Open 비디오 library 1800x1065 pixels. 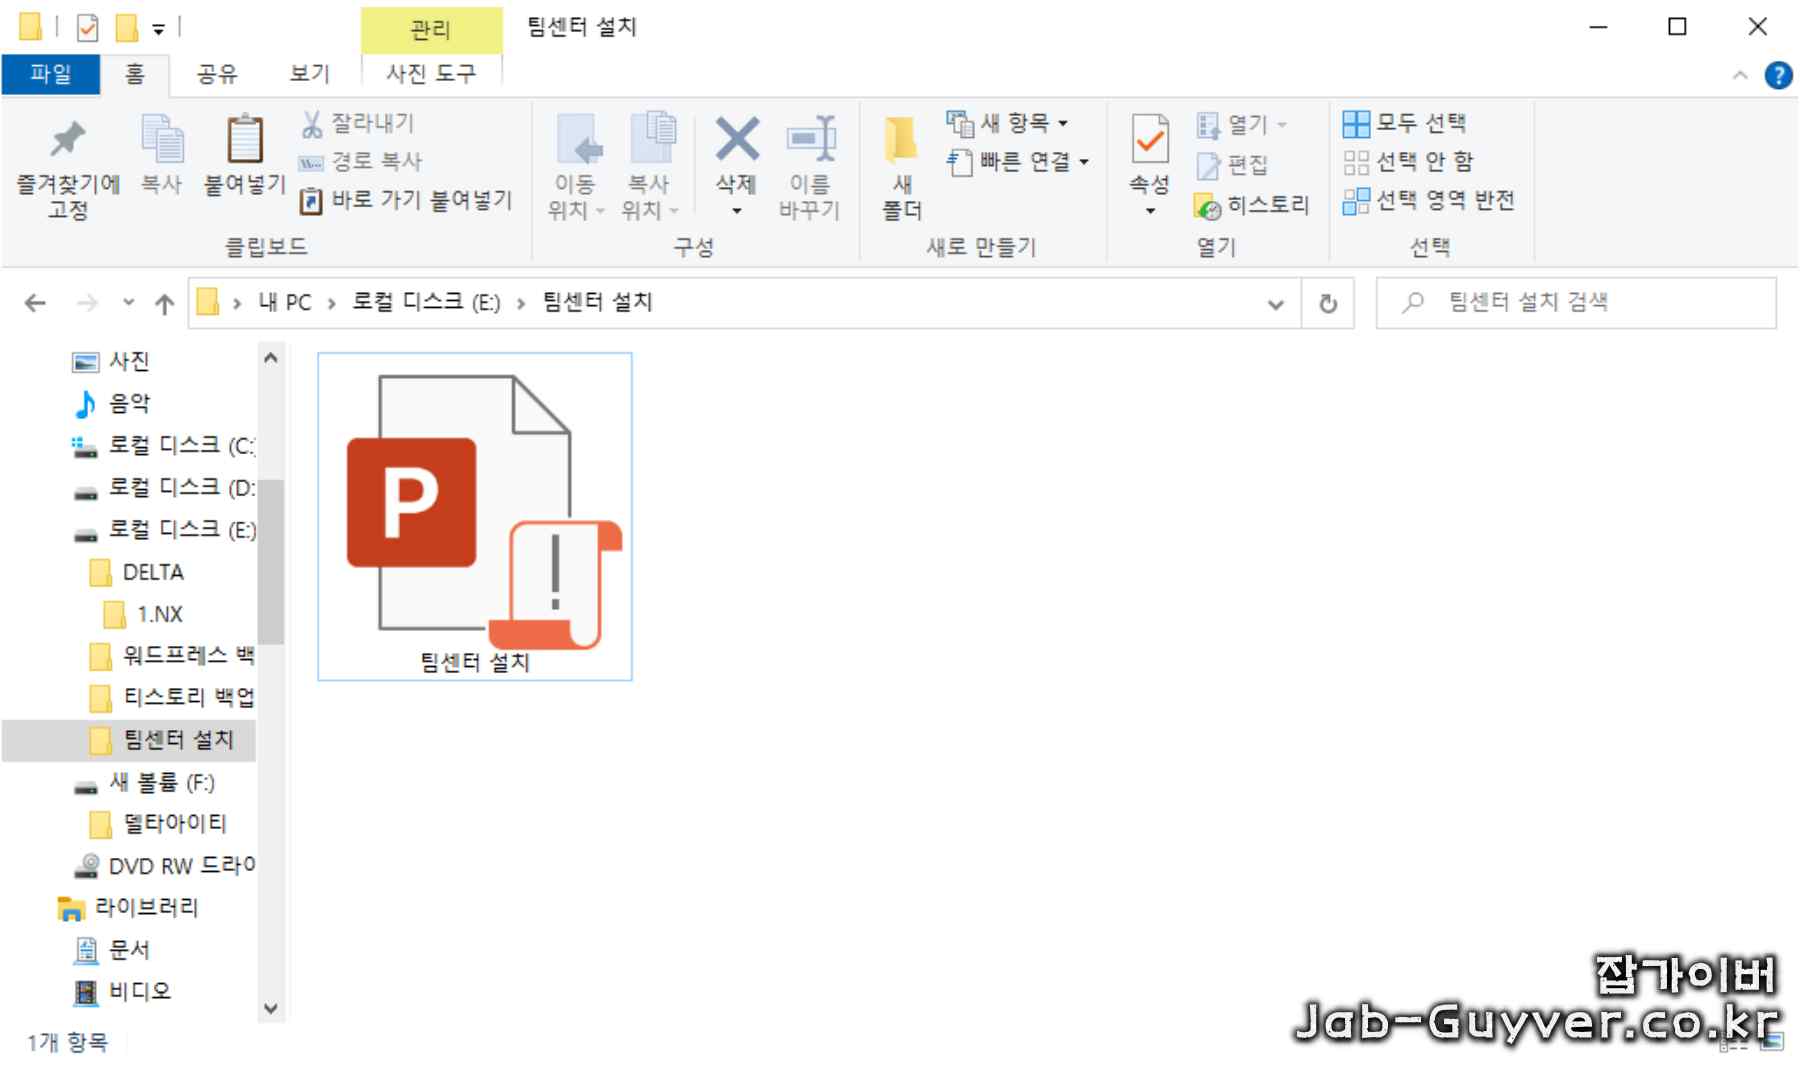[x=122, y=991]
